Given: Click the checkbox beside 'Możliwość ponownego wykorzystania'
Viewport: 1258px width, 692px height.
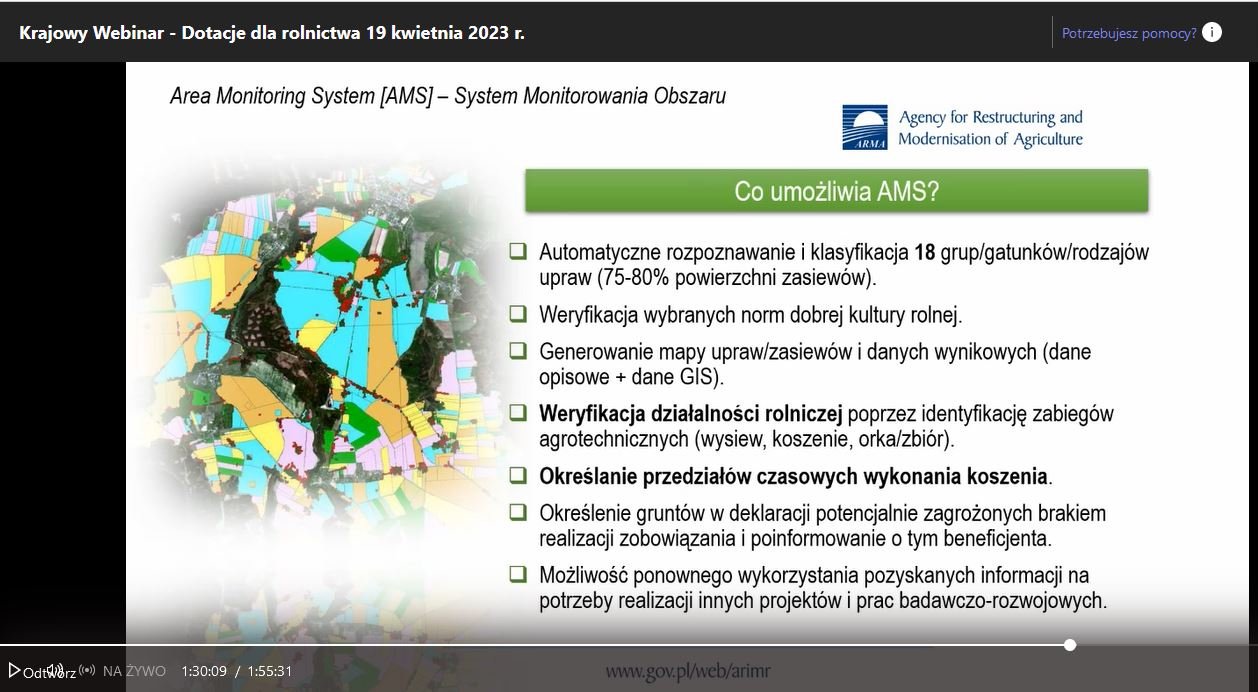Looking at the screenshot, I should (517, 574).
